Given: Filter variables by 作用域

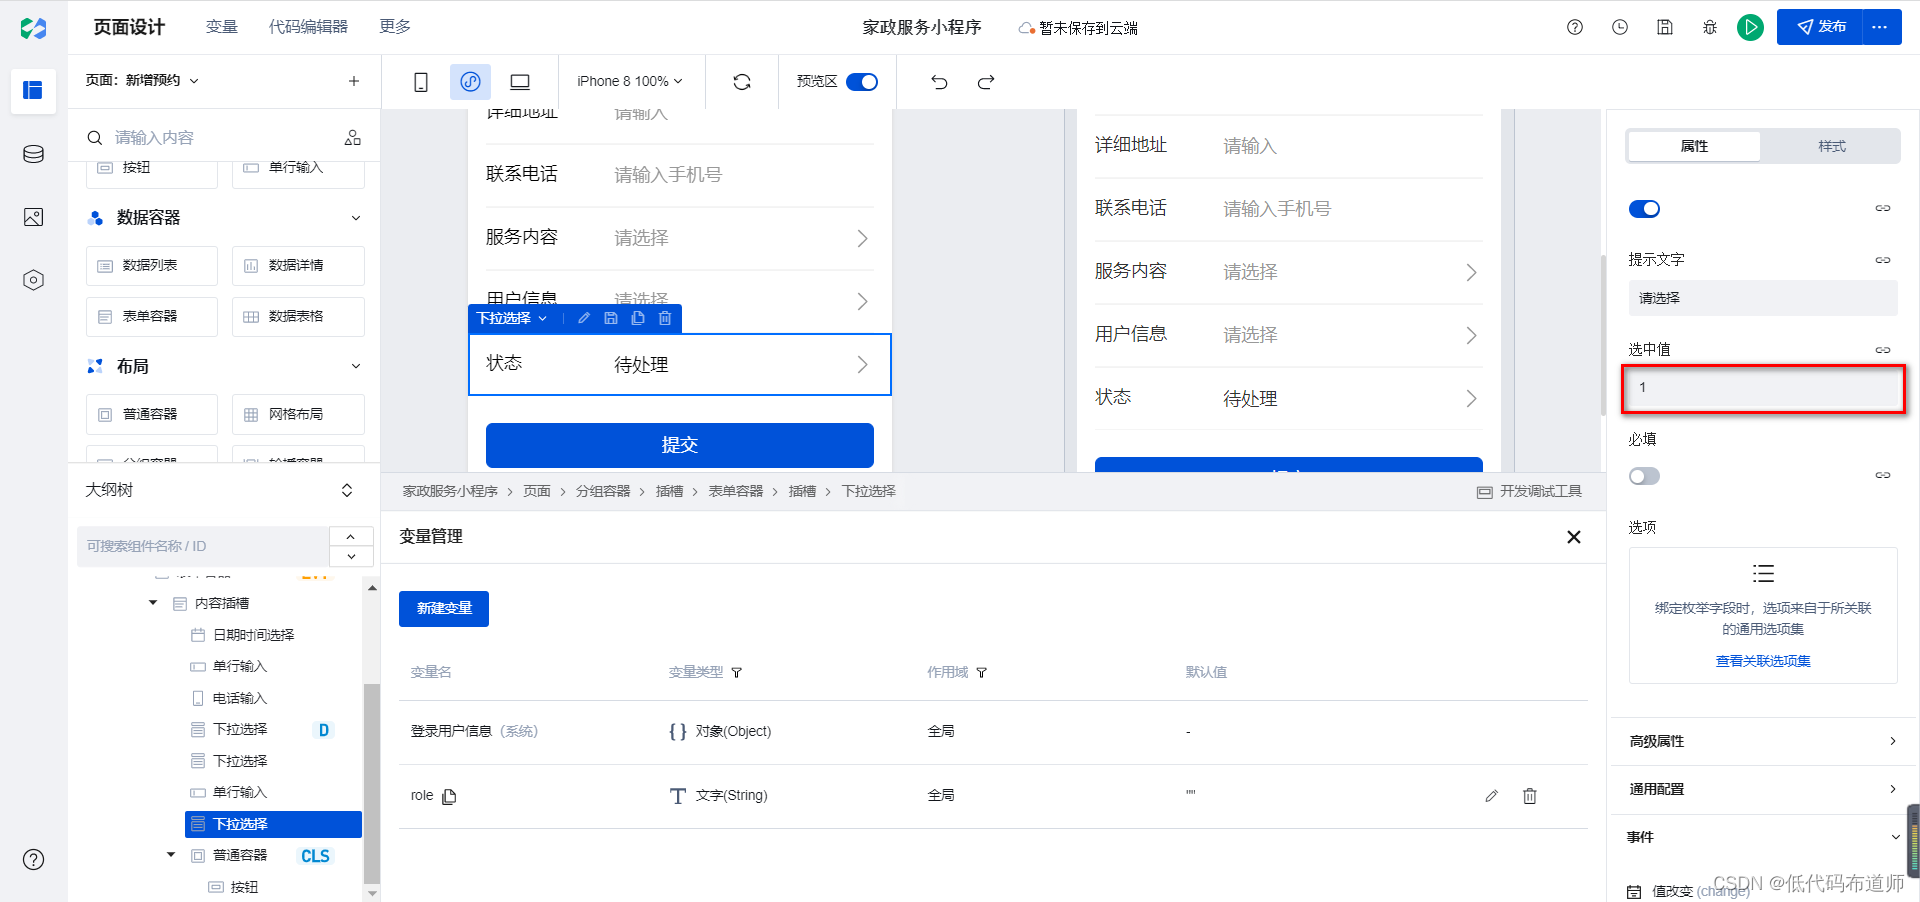Looking at the screenshot, I should click(x=982, y=672).
